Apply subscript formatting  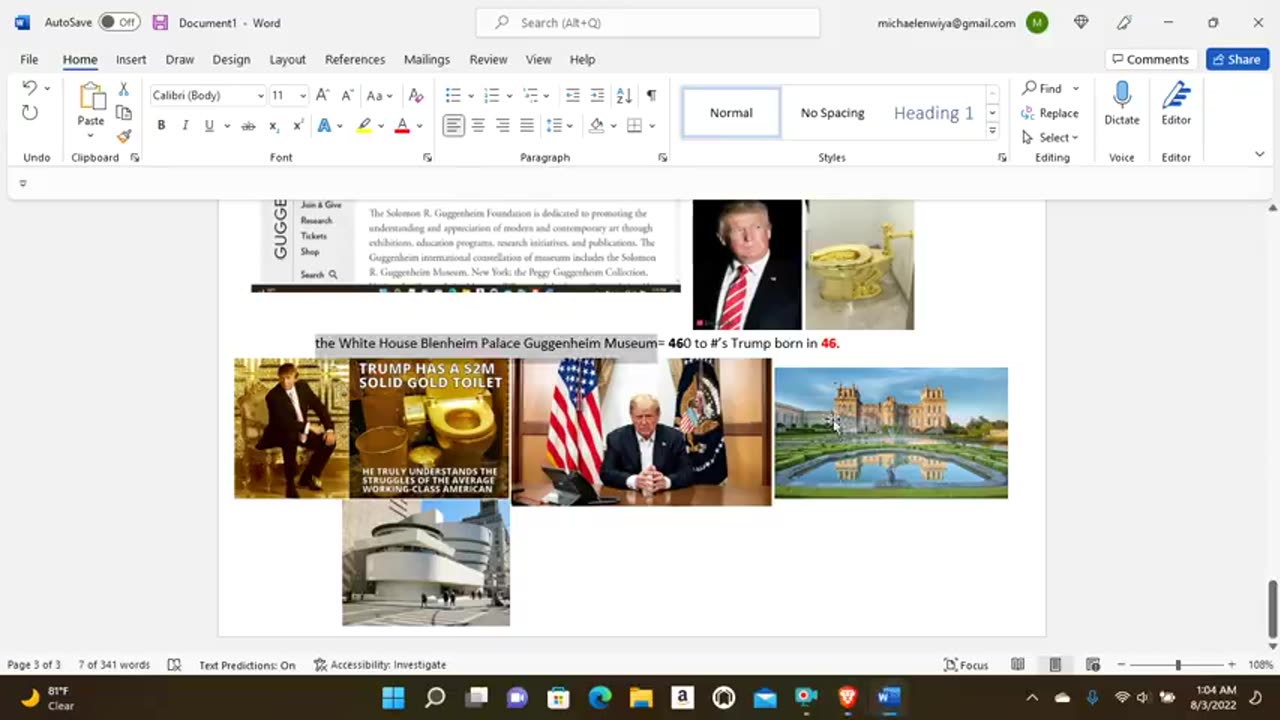tap(273, 126)
